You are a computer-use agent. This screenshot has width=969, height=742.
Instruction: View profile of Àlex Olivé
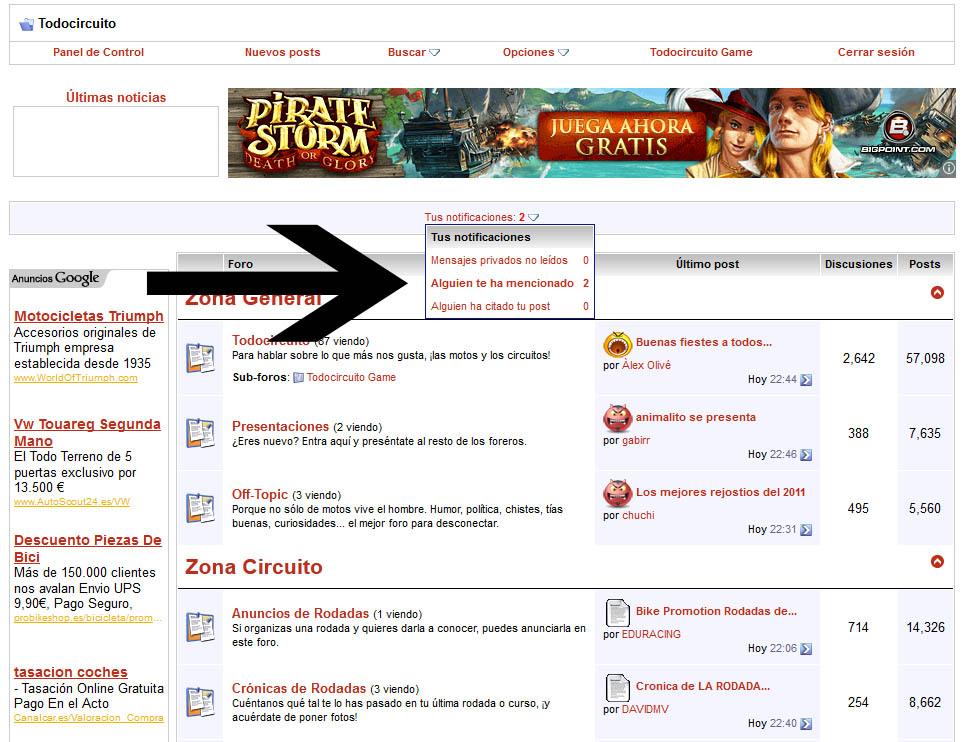tap(646, 365)
